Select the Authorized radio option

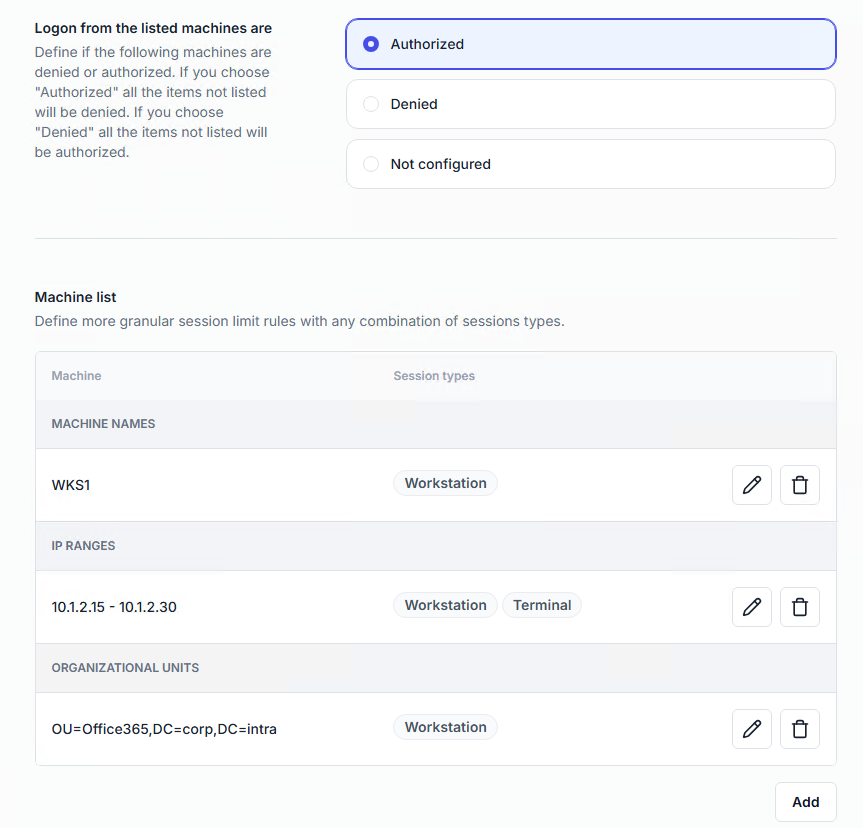coord(371,44)
